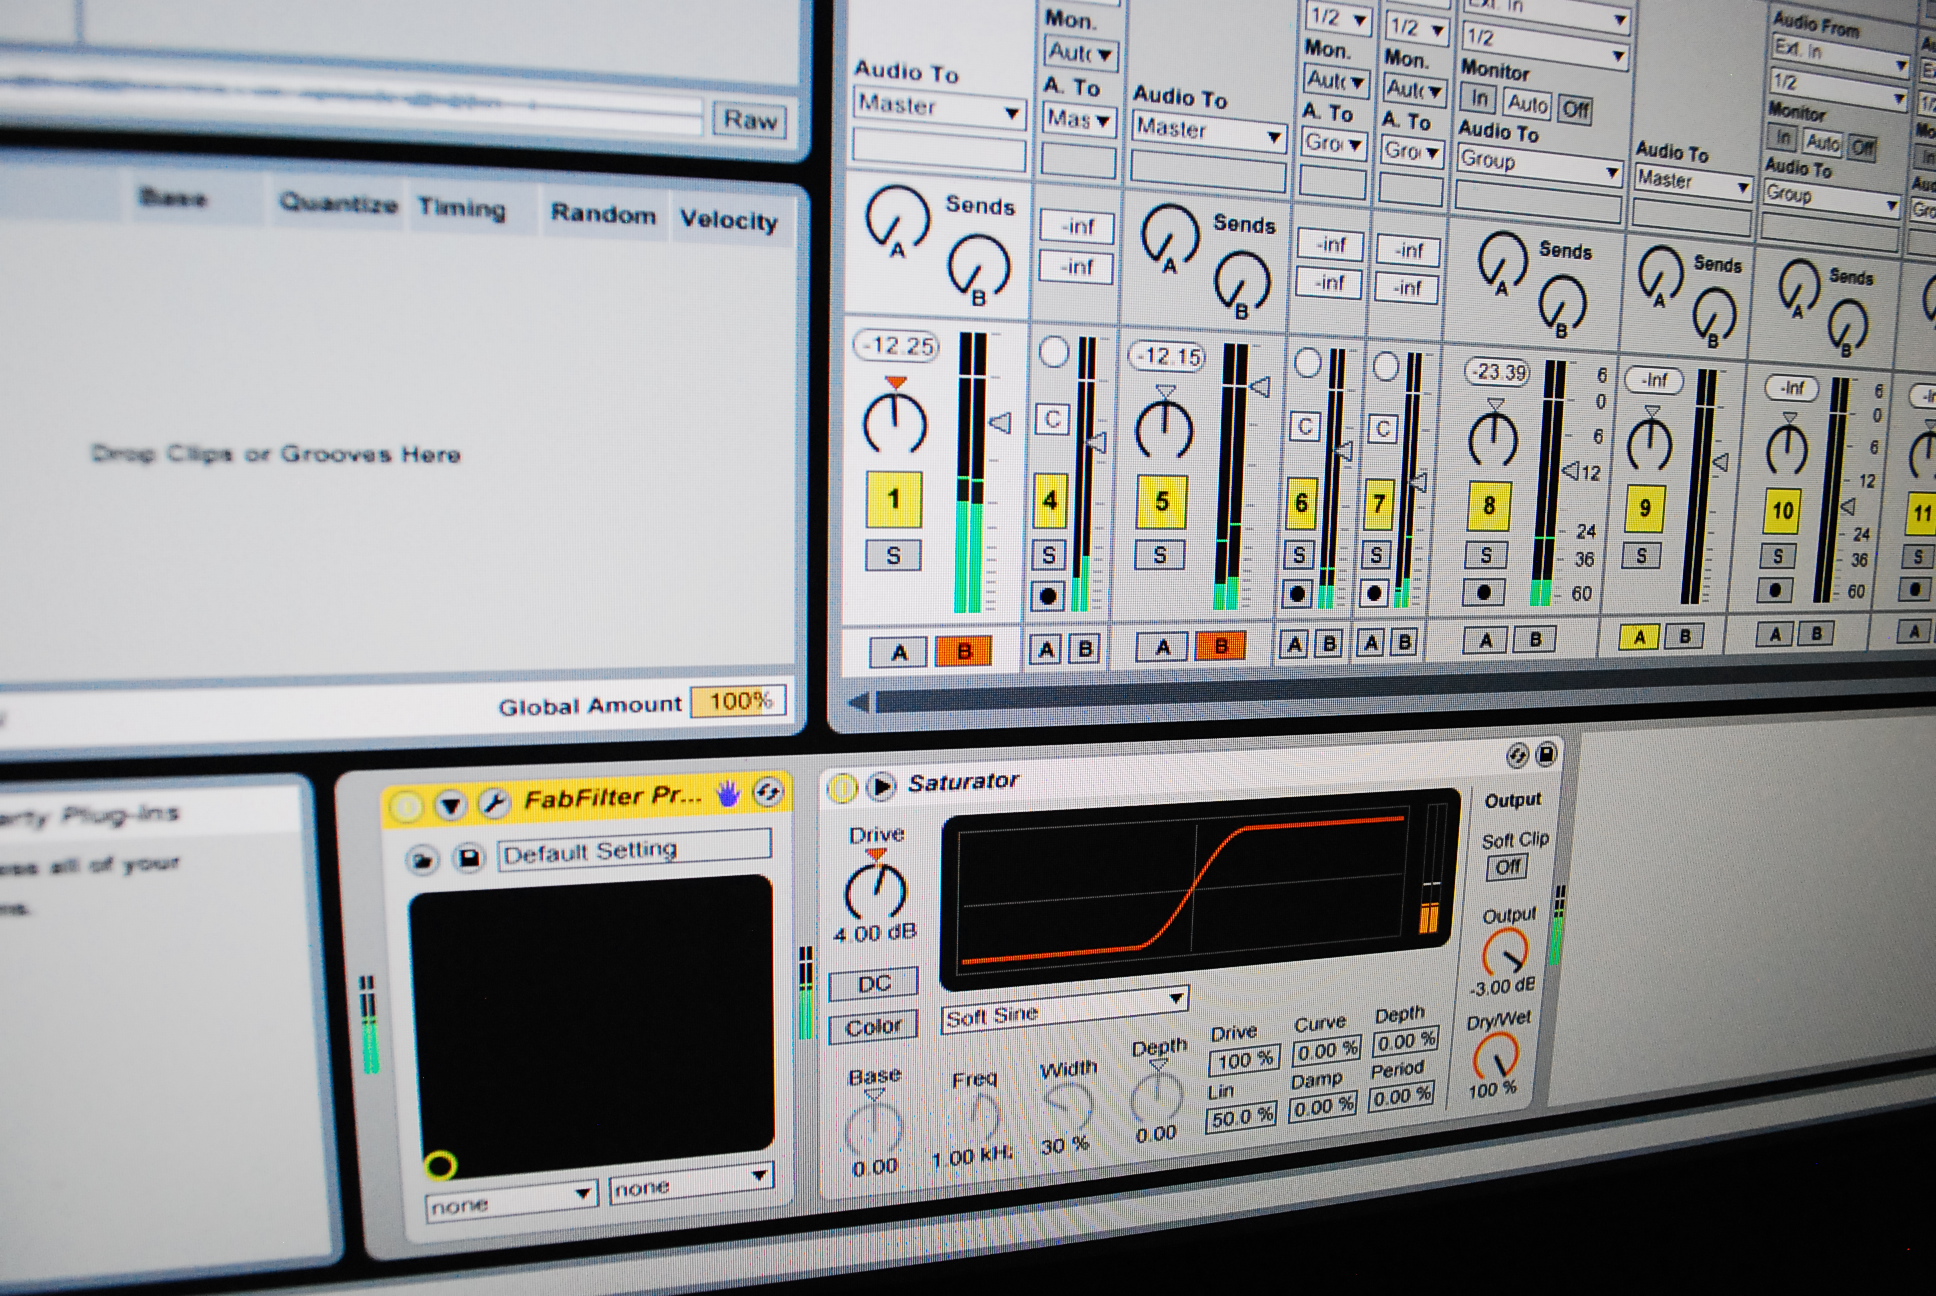Click the Quantize column header
The height and width of the screenshot is (1296, 1936).
[x=338, y=203]
